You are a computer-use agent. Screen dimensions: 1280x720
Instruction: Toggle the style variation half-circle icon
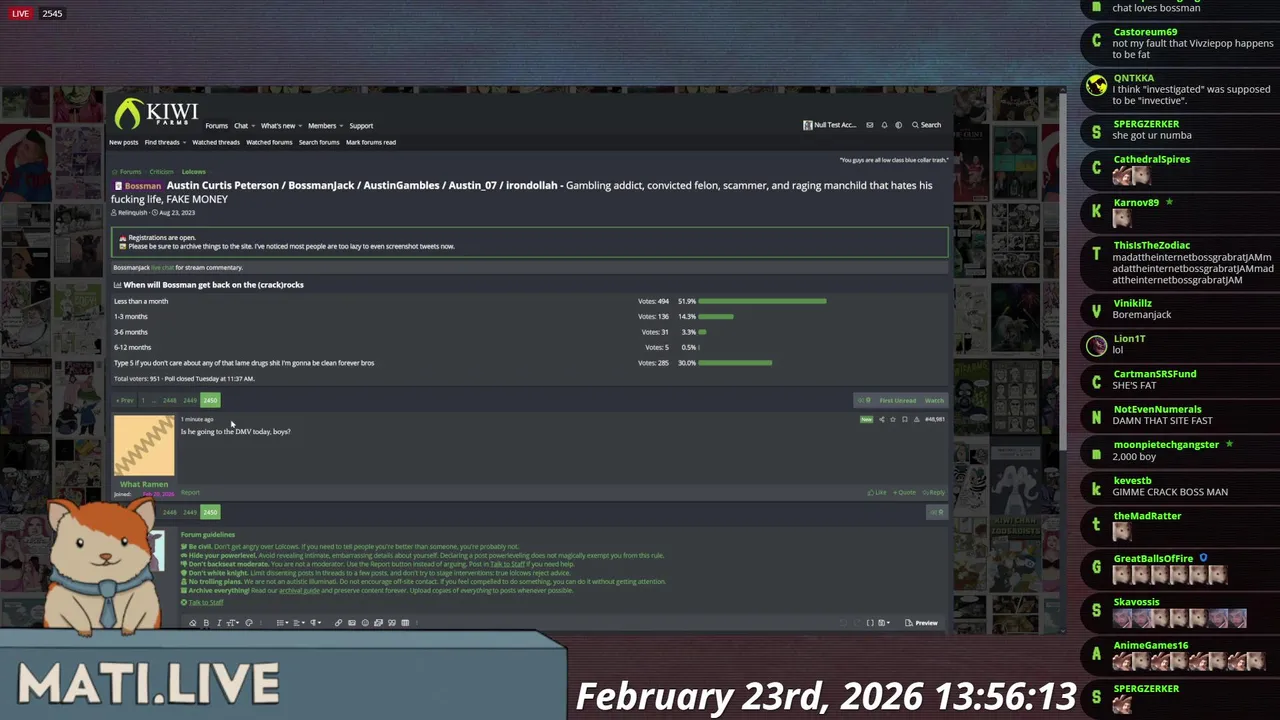[898, 125]
